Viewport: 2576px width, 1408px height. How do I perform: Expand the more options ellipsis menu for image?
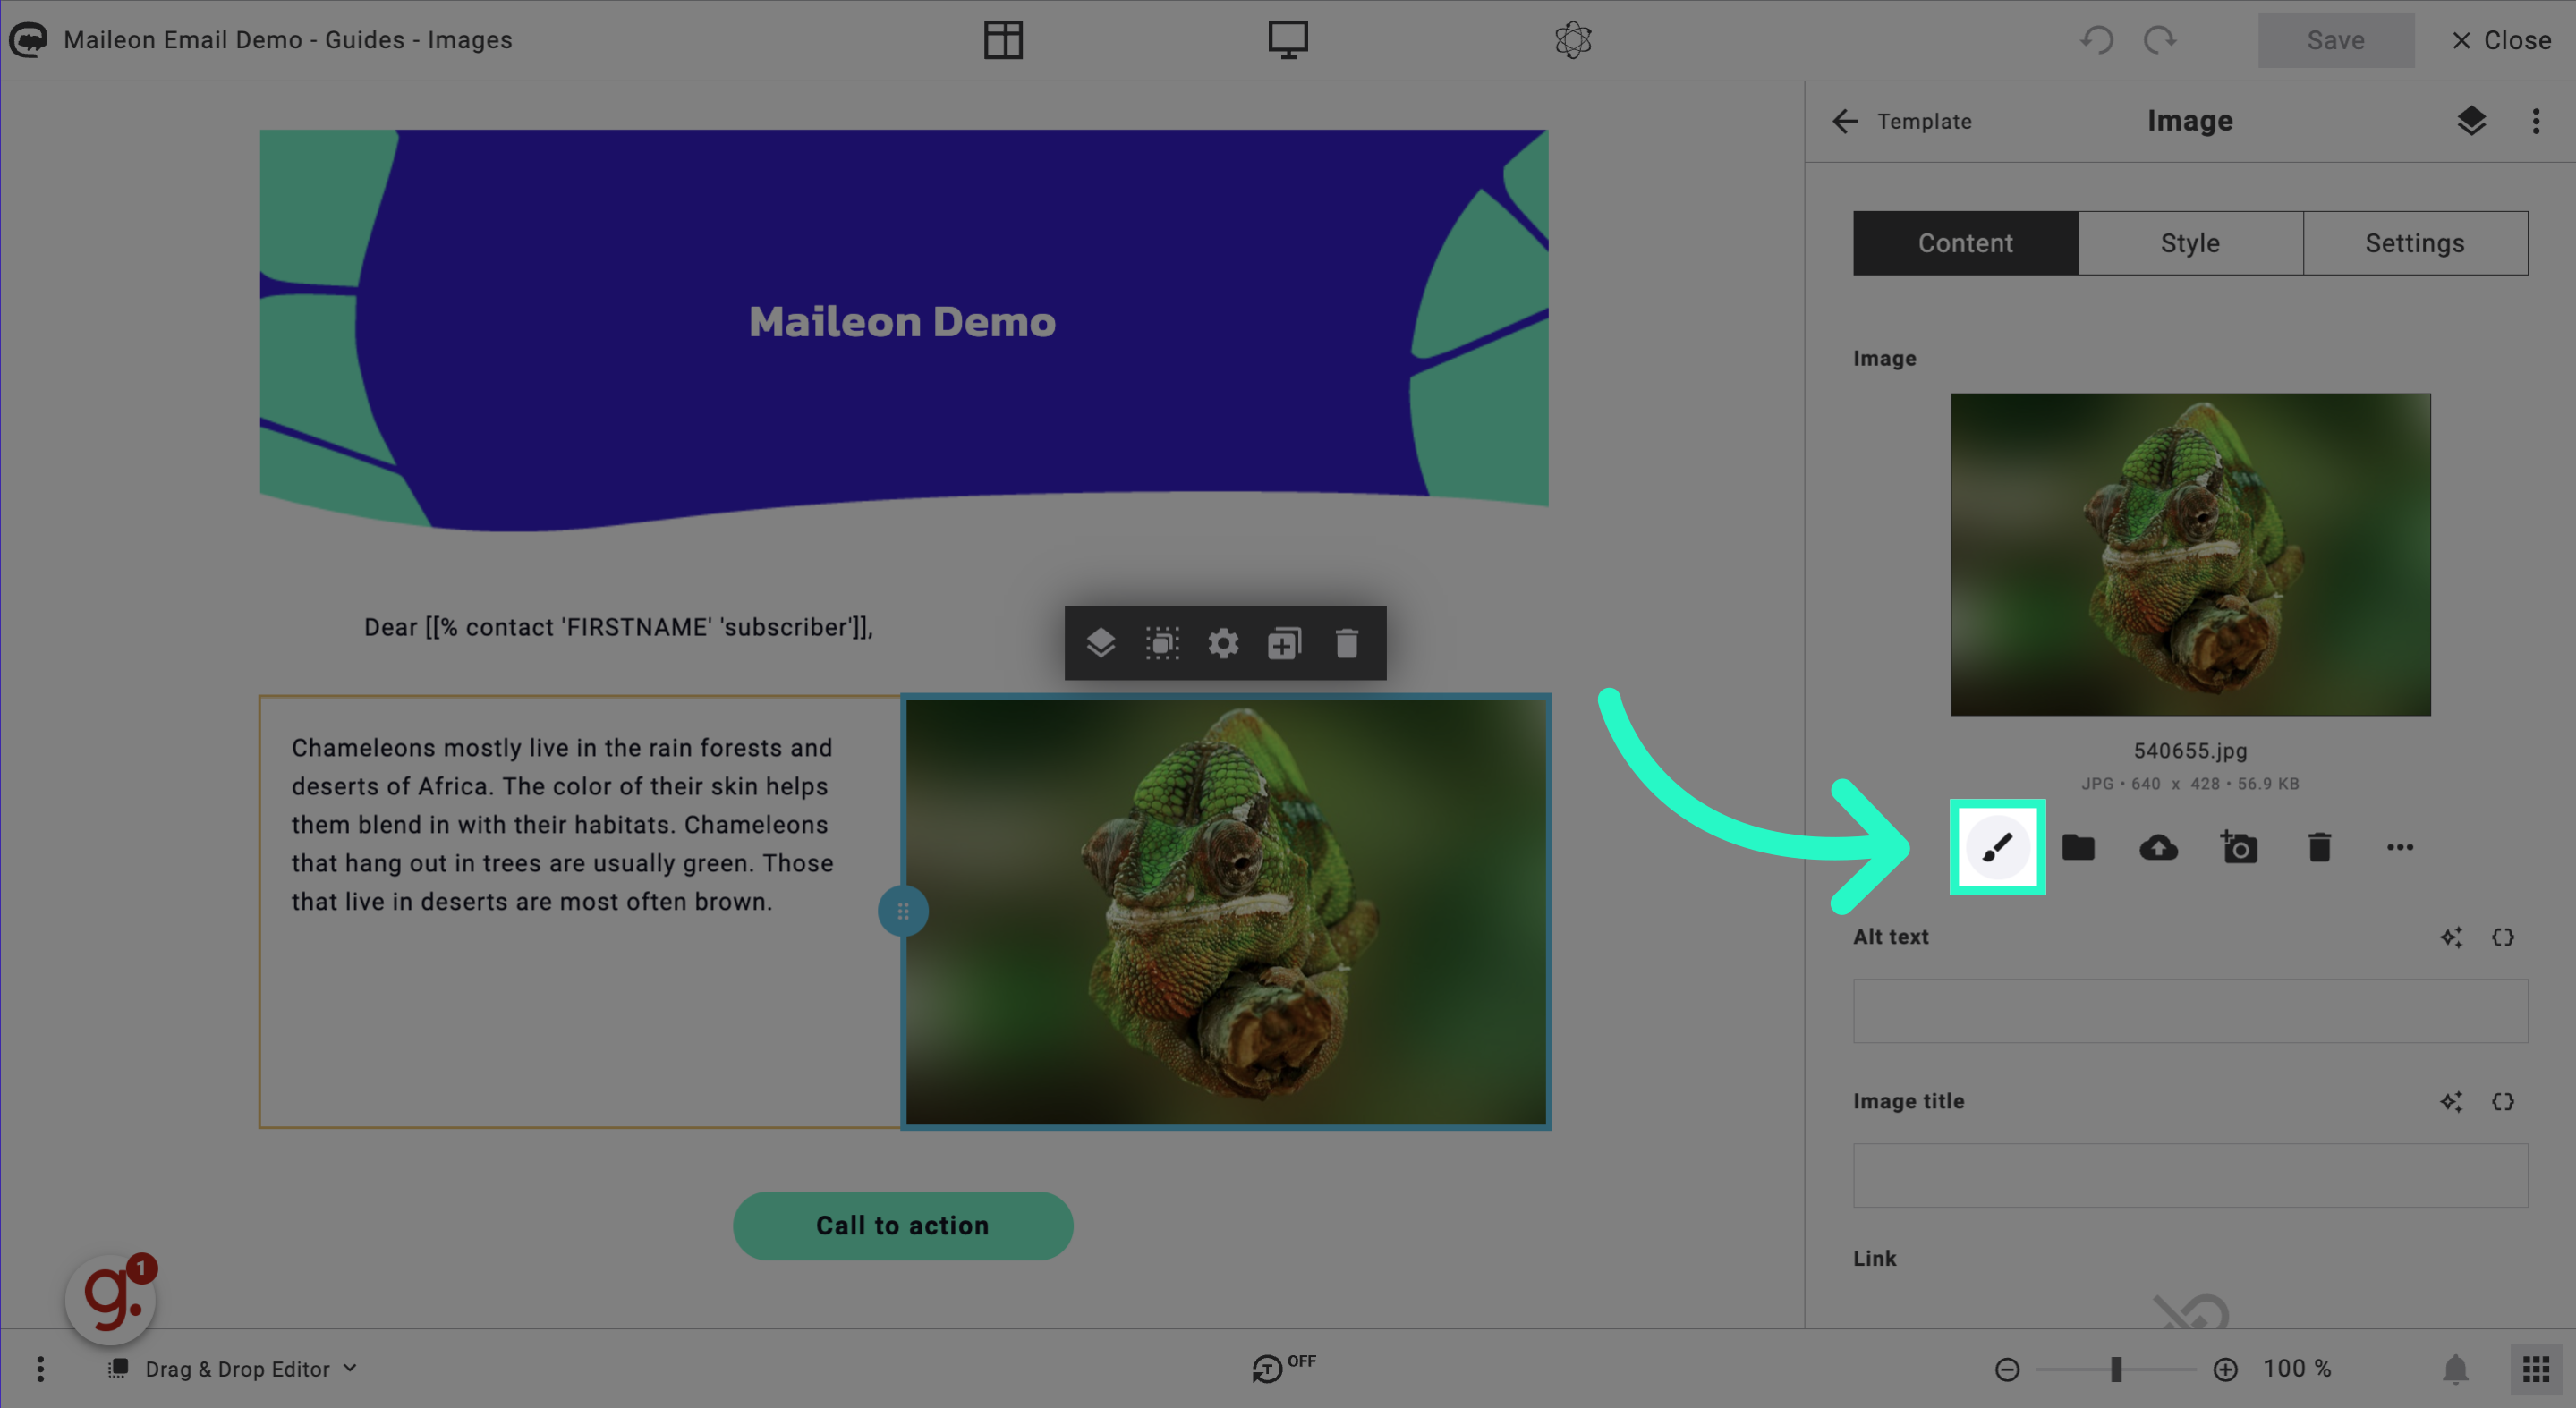click(2399, 846)
